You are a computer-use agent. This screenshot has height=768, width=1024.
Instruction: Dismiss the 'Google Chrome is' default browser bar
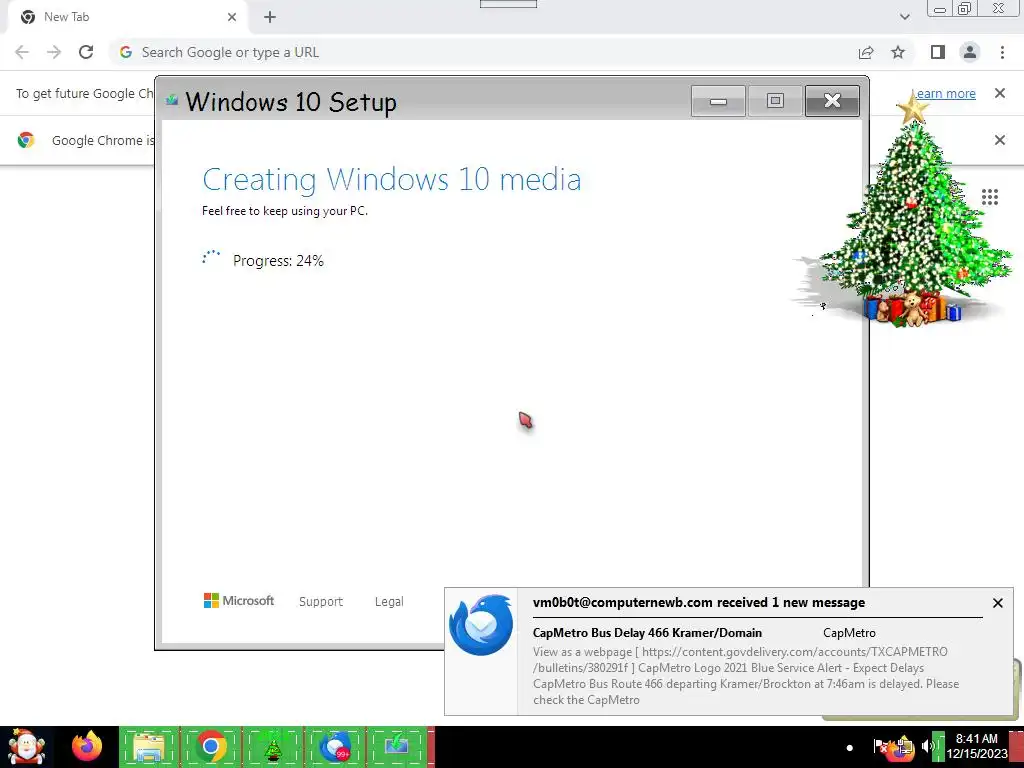coord(999,140)
